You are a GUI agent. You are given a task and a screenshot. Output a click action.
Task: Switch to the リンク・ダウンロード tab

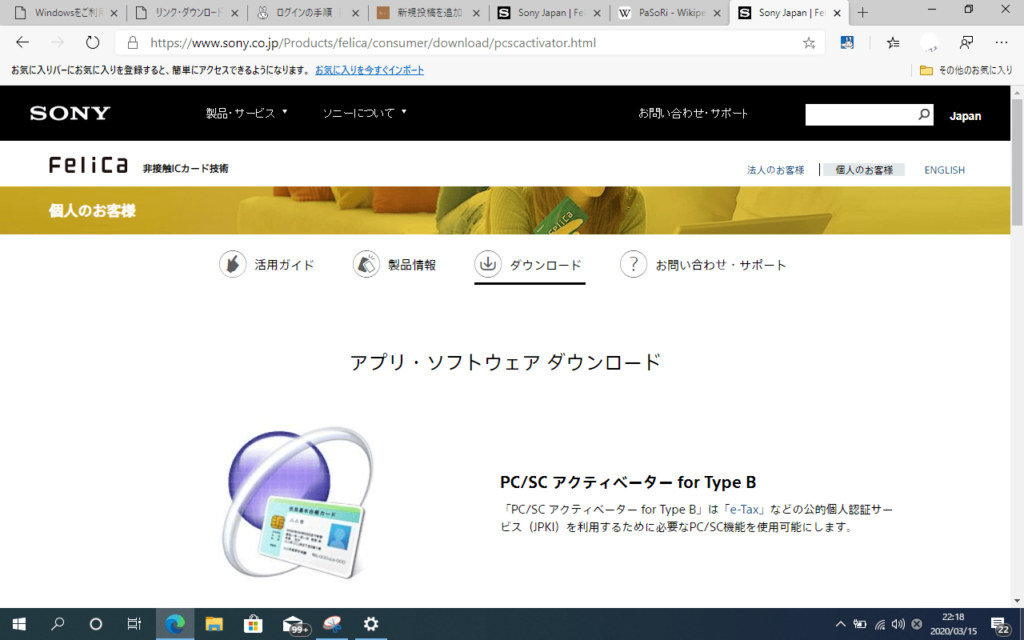(x=186, y=13)
